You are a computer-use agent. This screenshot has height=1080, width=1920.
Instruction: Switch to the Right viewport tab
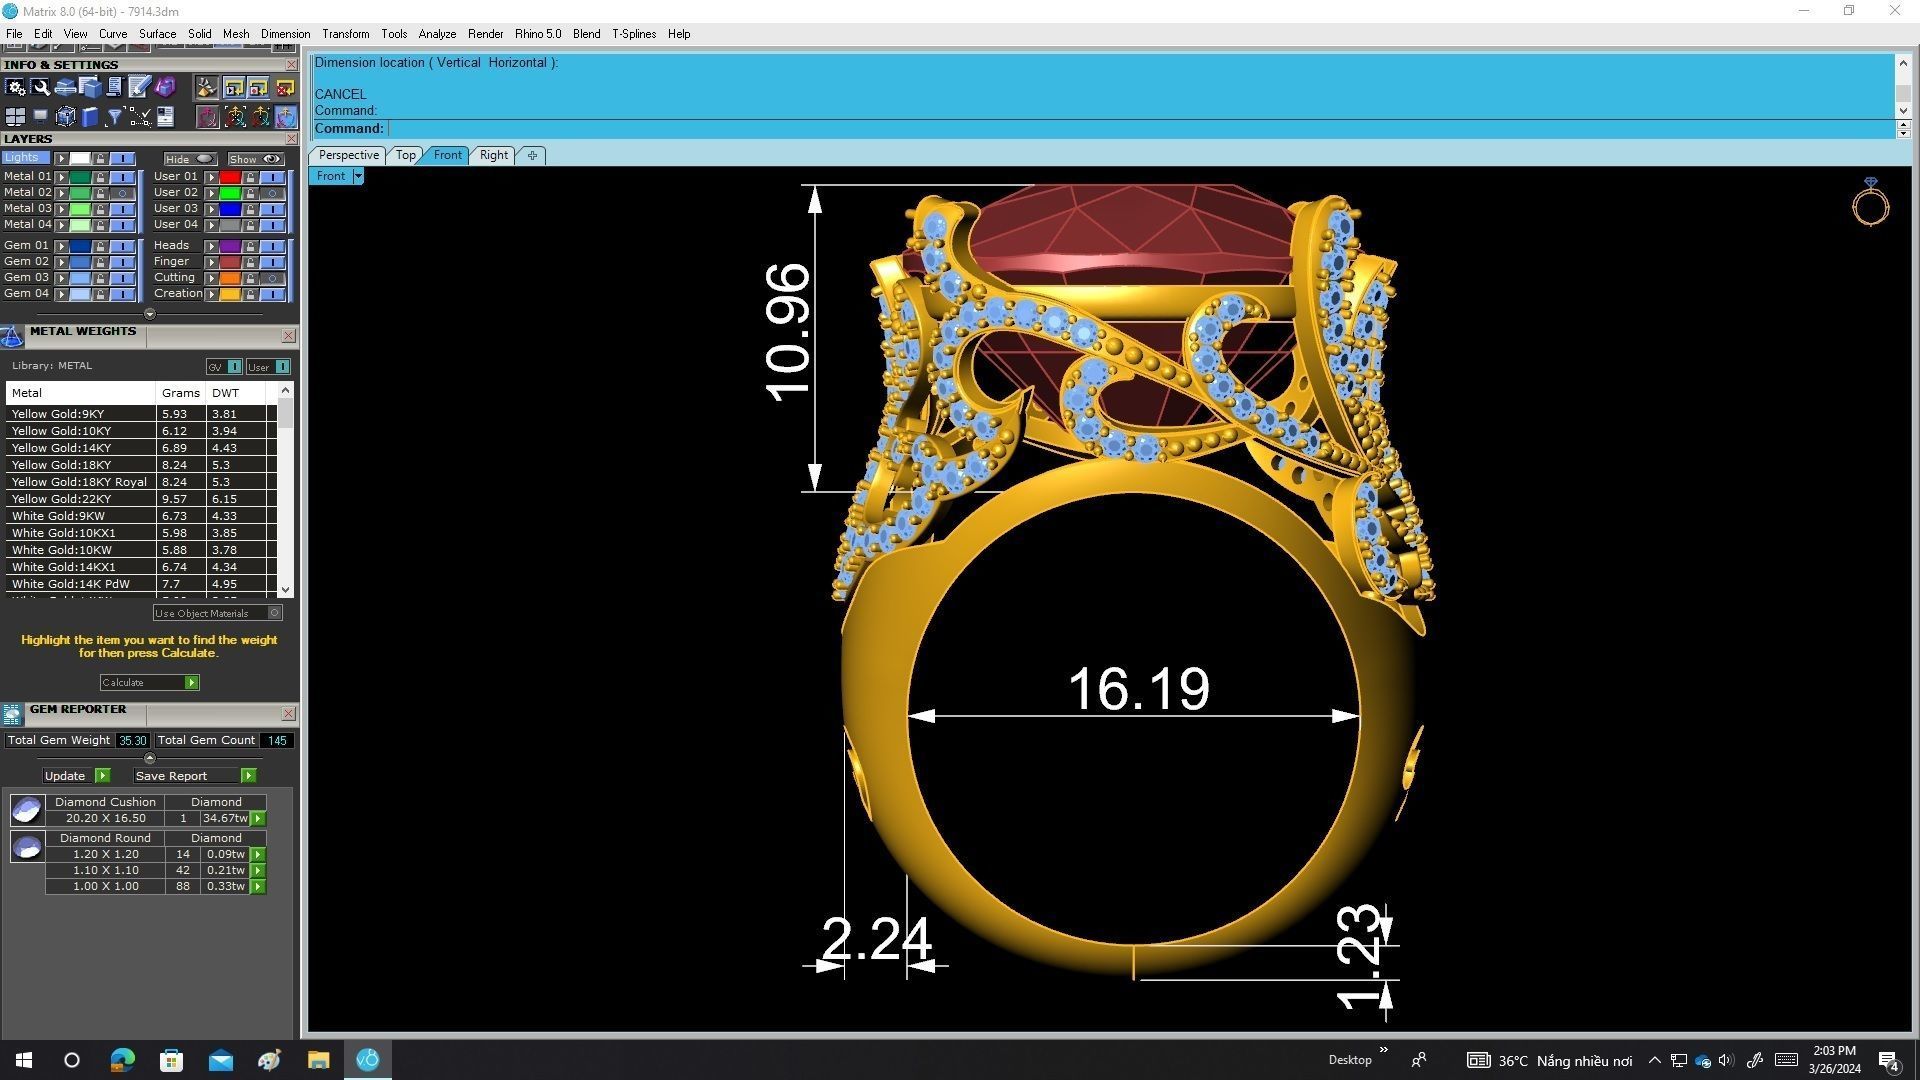(493, 155)
